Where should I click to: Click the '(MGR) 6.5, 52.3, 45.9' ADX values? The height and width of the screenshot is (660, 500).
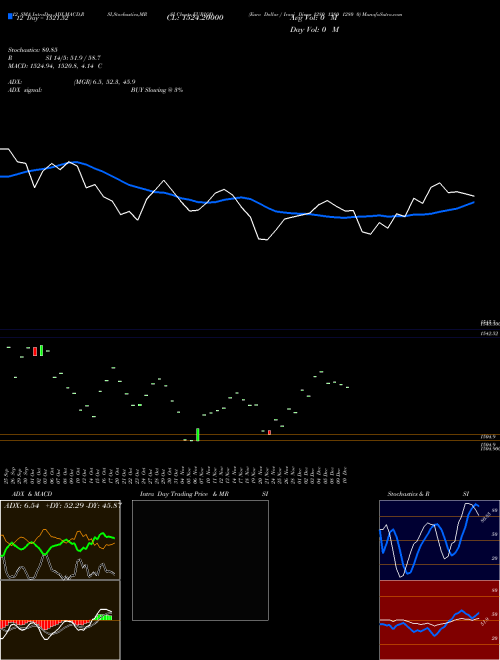tap(104, 82)
